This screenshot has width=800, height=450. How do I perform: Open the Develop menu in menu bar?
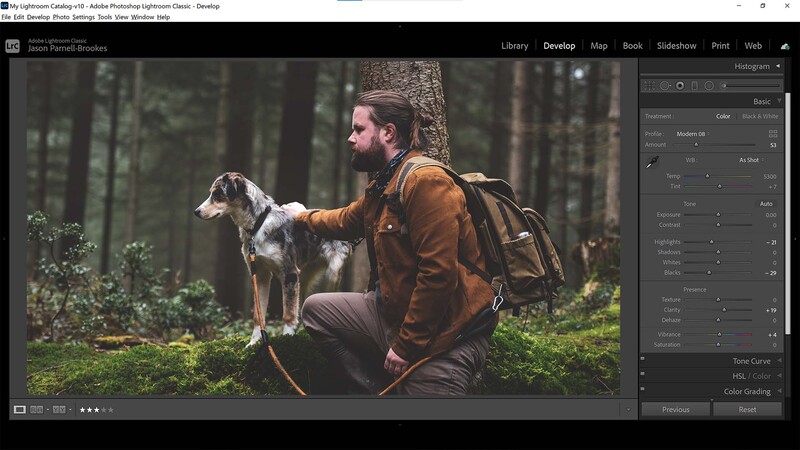coord(38,17)
